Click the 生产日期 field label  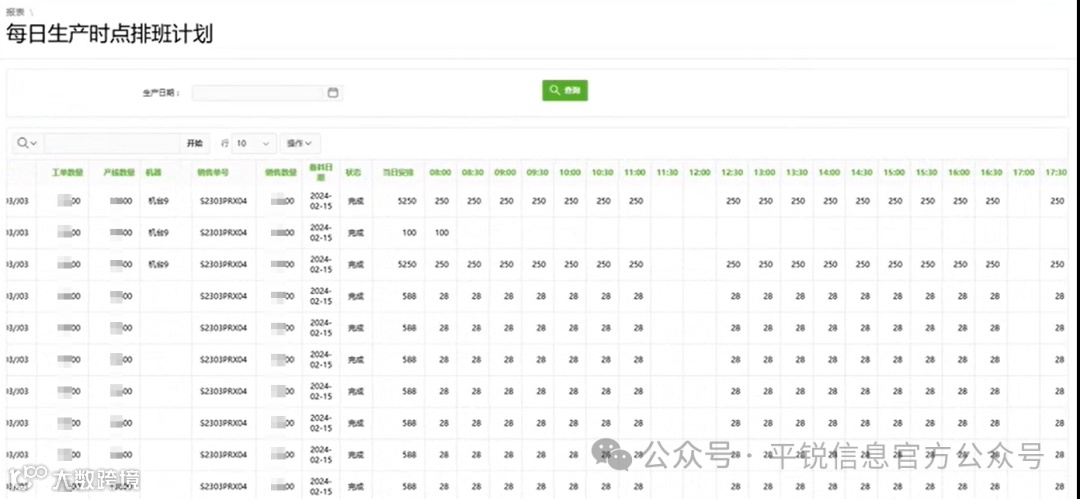[x=161, y=93]
